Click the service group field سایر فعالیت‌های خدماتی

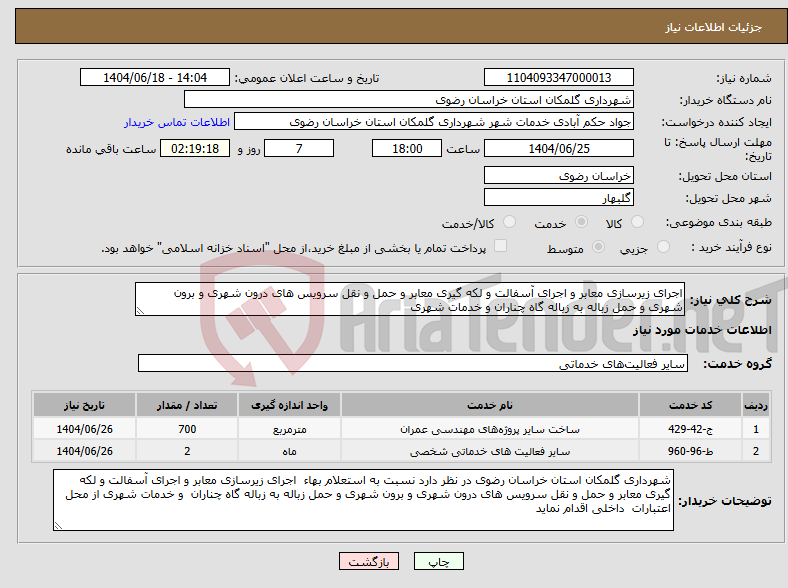tap(413, 363)
